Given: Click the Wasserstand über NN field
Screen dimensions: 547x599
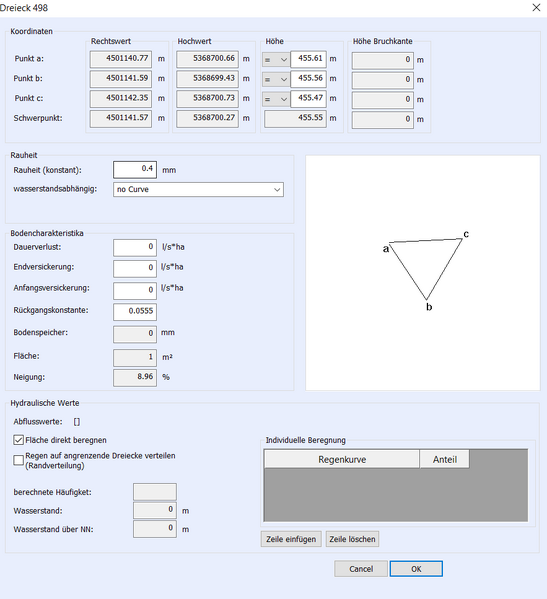Looking at the screenshot, I should click(x=155, y=529).
